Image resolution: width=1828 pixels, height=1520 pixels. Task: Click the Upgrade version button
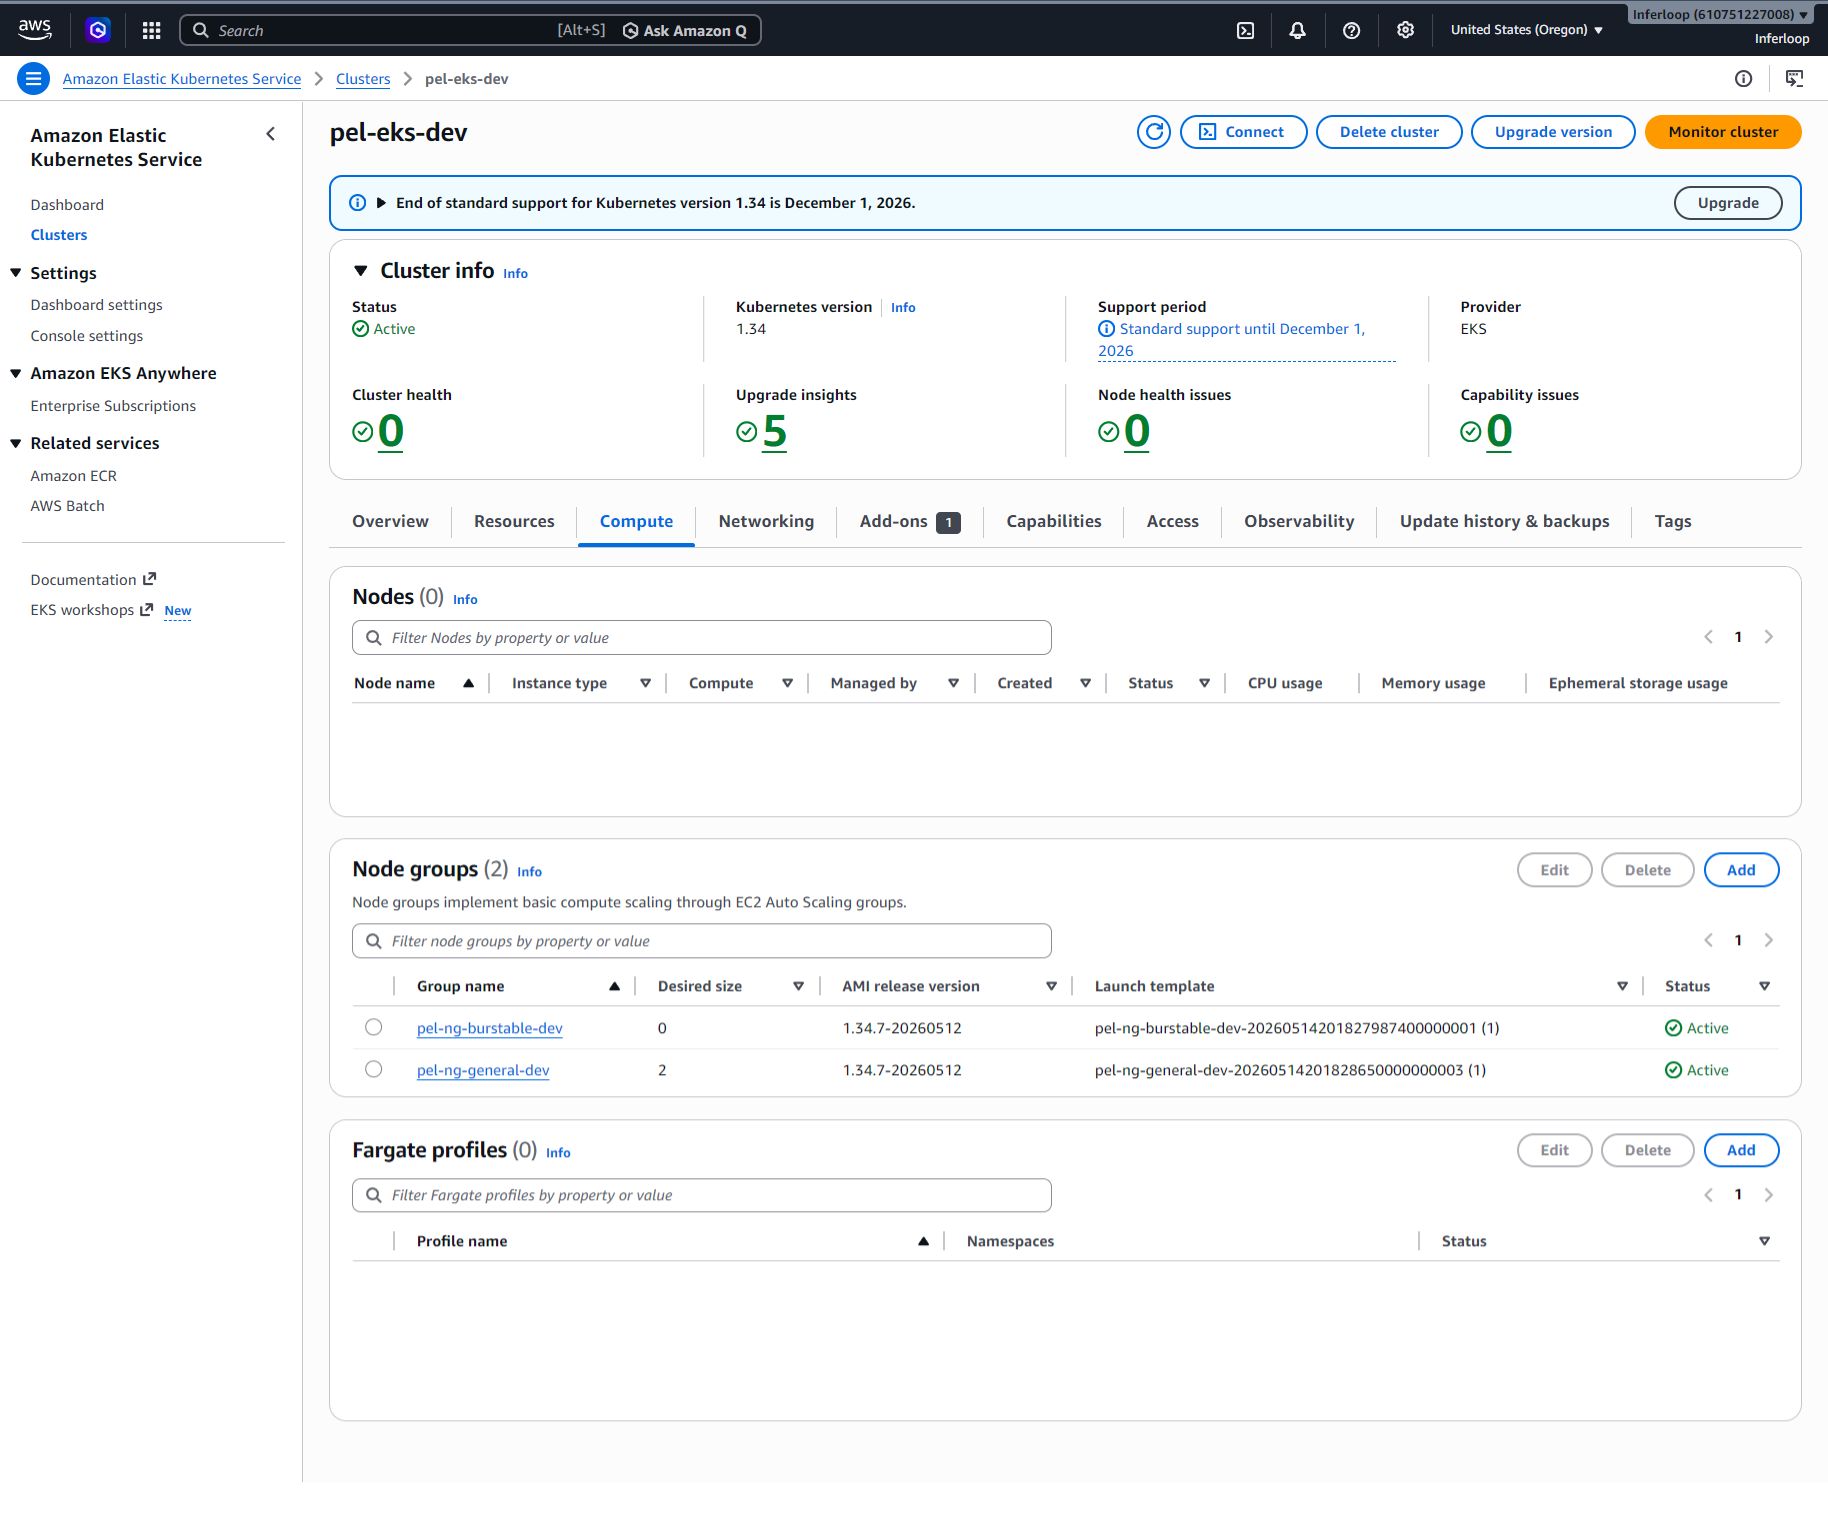click(x=1553, y=132)
